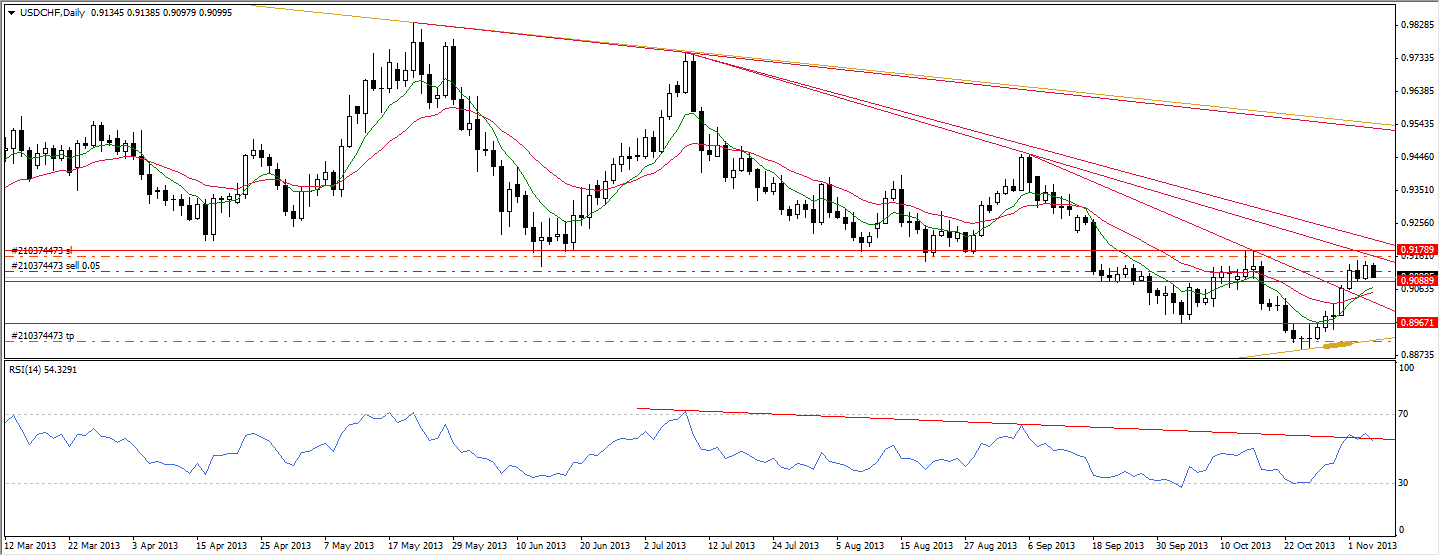Click the 27 Aug 2013 date label

(x=992, y=546)
